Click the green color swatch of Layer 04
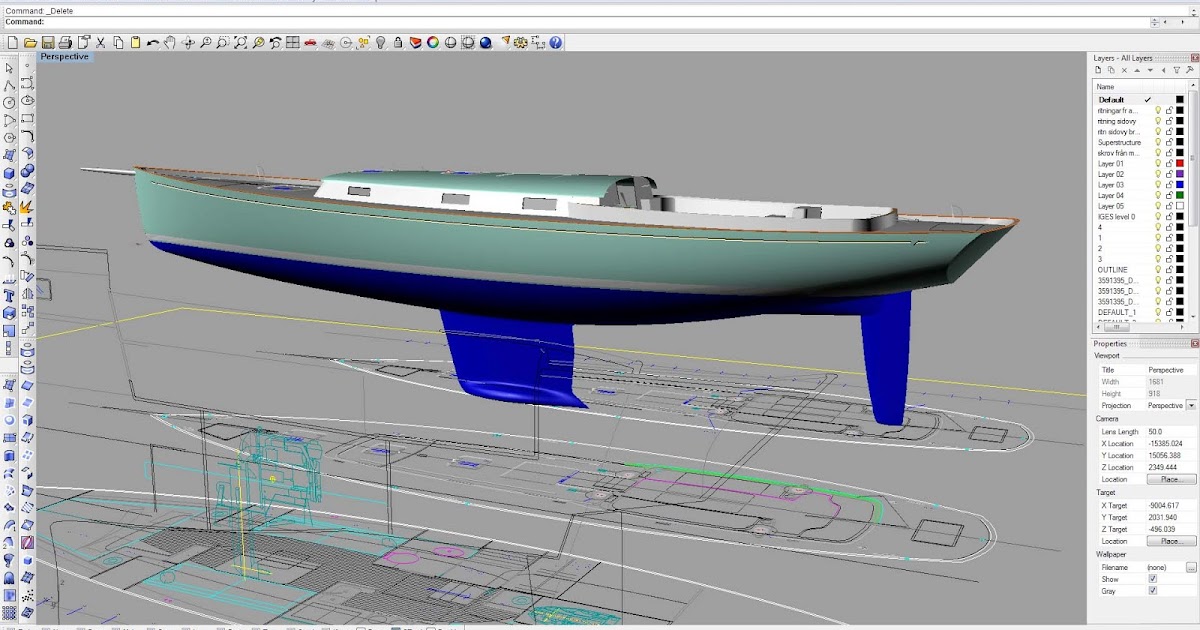This screenshot has width=1200, height=630. click(x=1180, y=195)
